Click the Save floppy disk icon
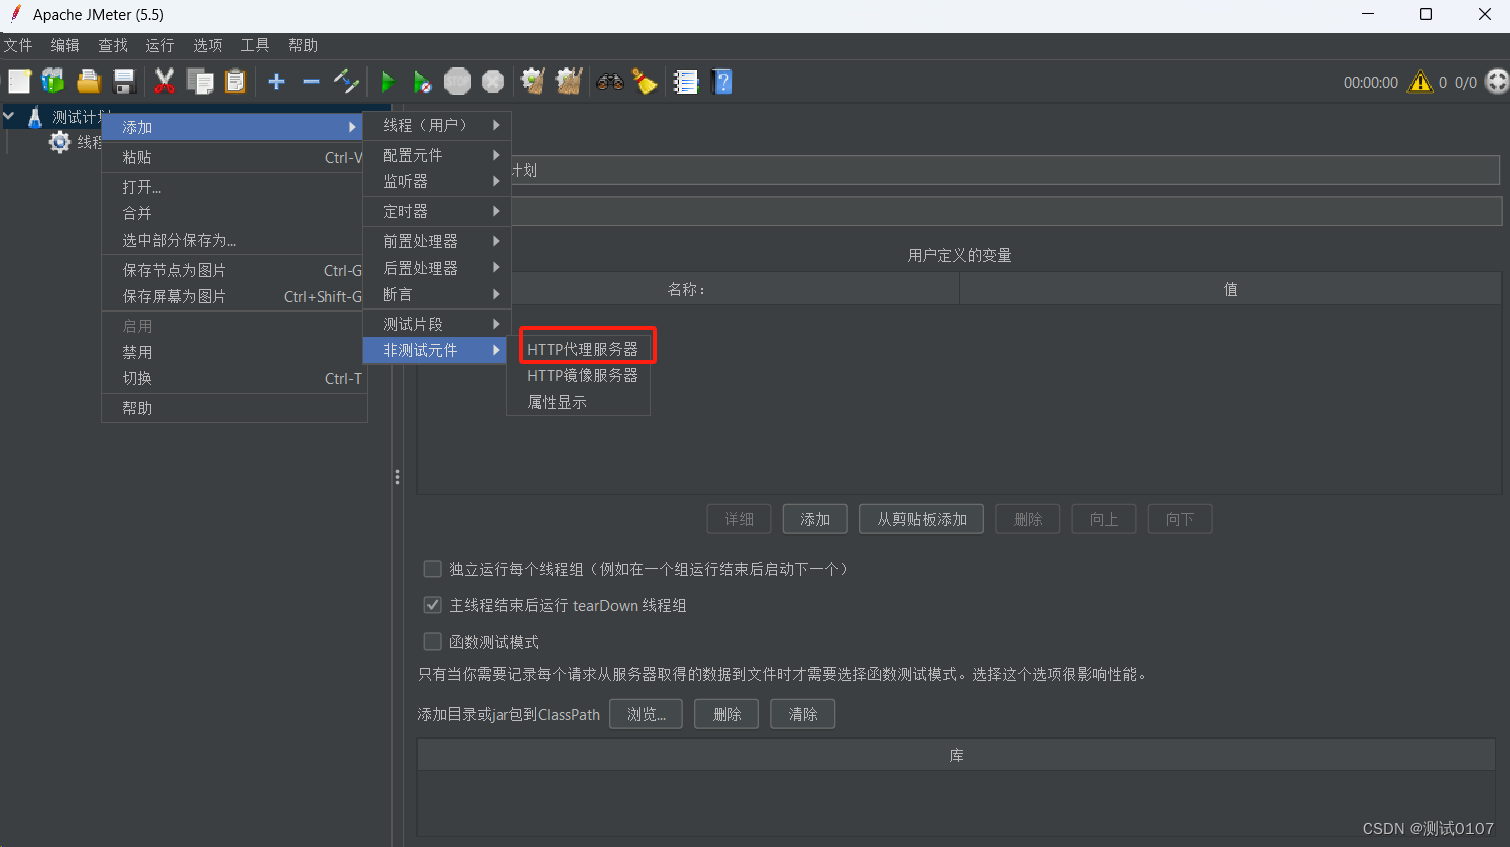1510x847 pixels. (x=124, y=82)
